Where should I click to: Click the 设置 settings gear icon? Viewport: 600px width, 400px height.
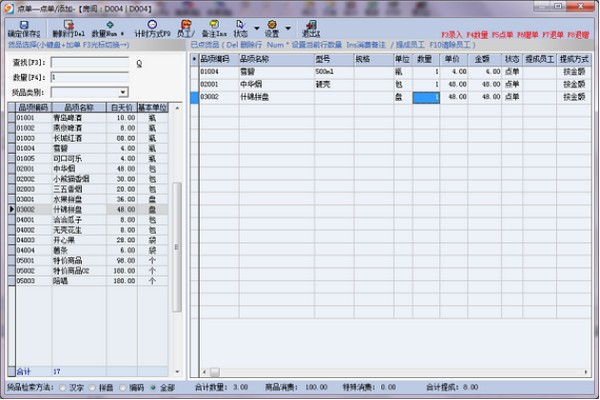tap(272, 24)
